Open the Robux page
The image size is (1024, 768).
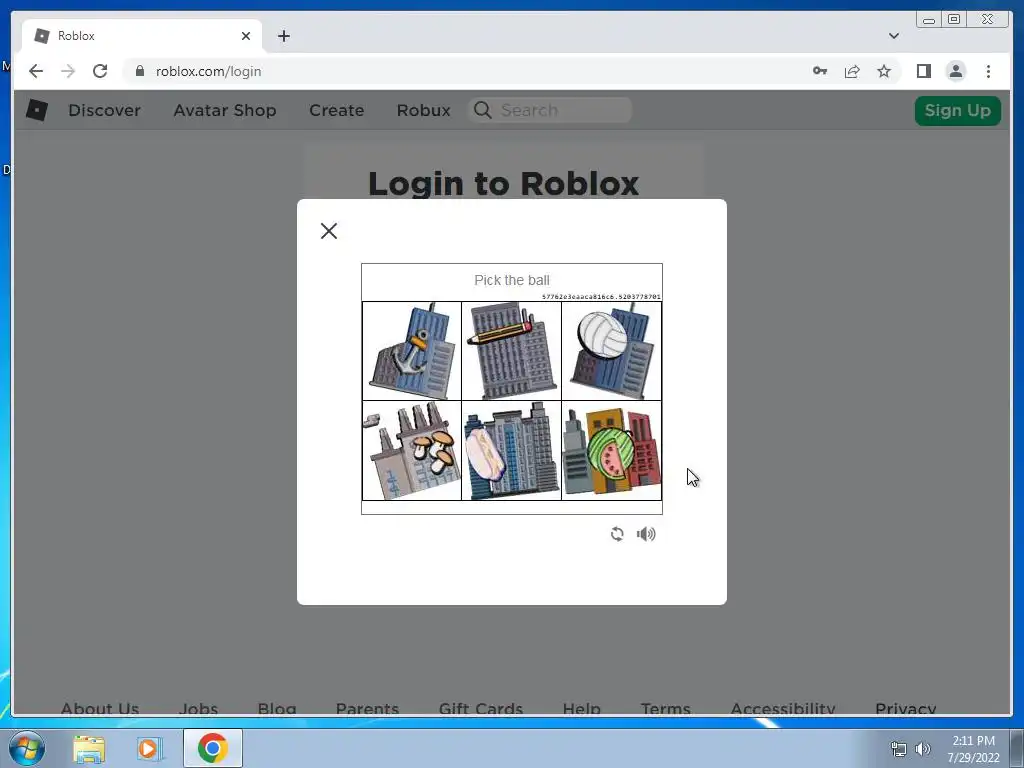423,110
